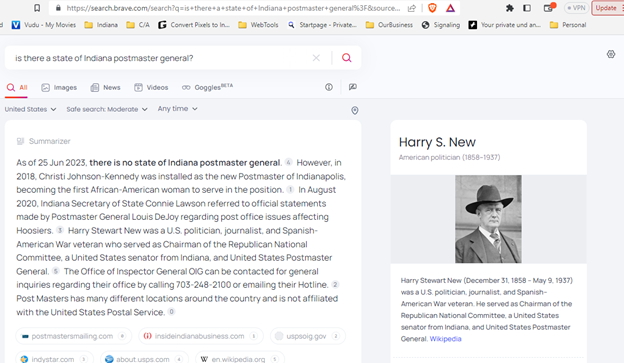624x363 pixels.
Task: Open the feedback icon beside the info icon
Action: (x=353, y=87)
